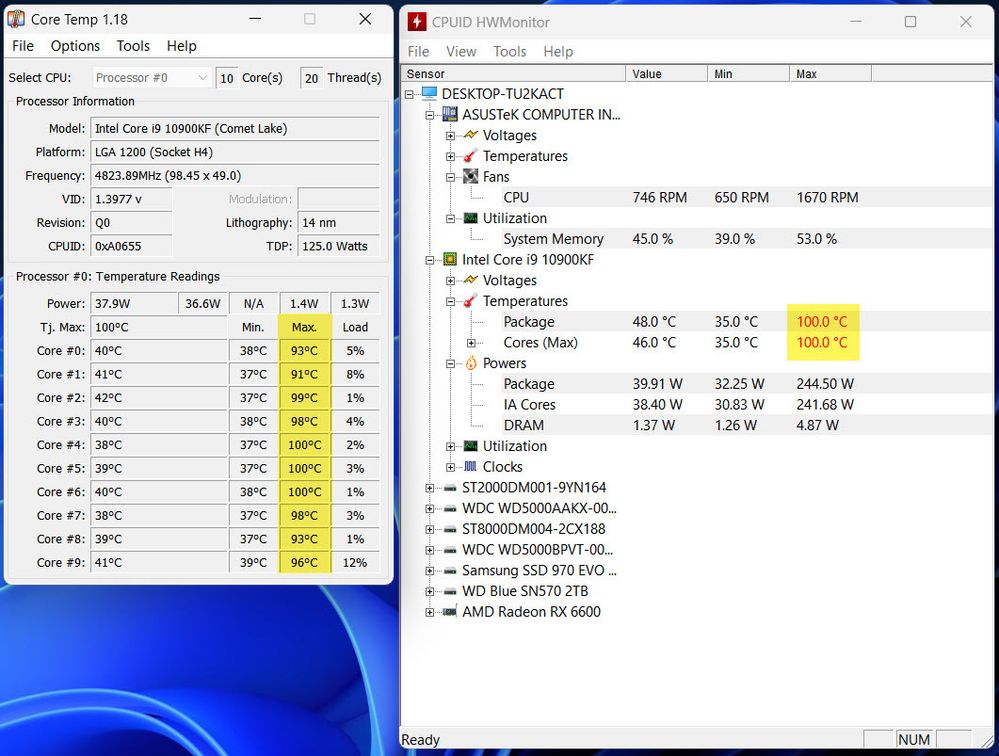Click the Core Temp thermometer title icon
999x756 pixels.
click(x=16, y=19)
